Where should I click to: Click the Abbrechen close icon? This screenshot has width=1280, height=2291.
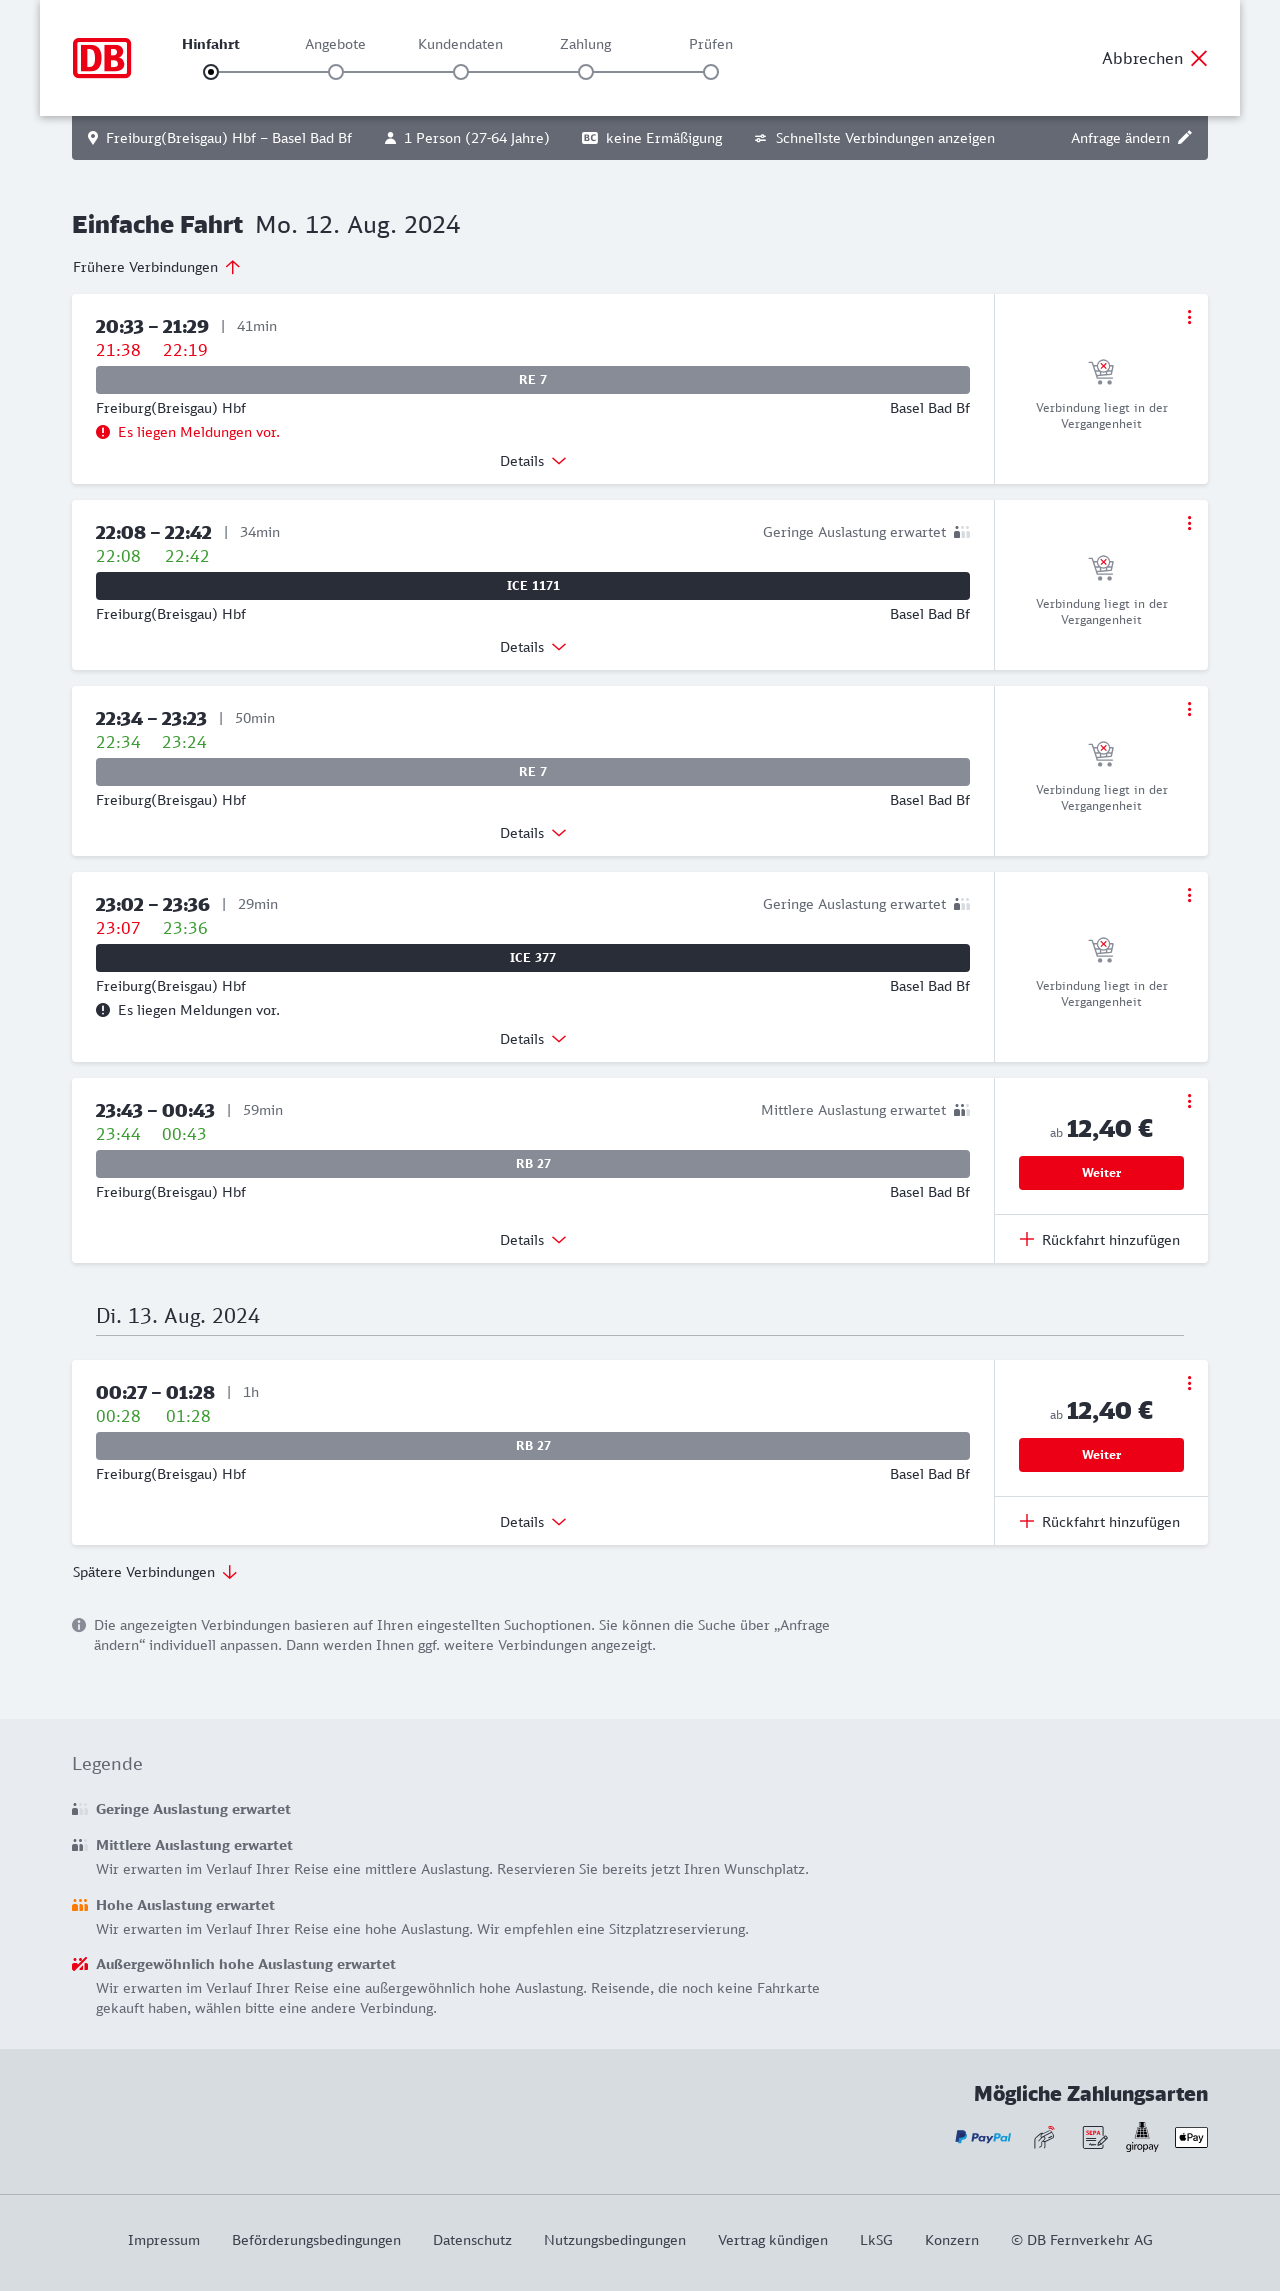tap(1199, 58)
